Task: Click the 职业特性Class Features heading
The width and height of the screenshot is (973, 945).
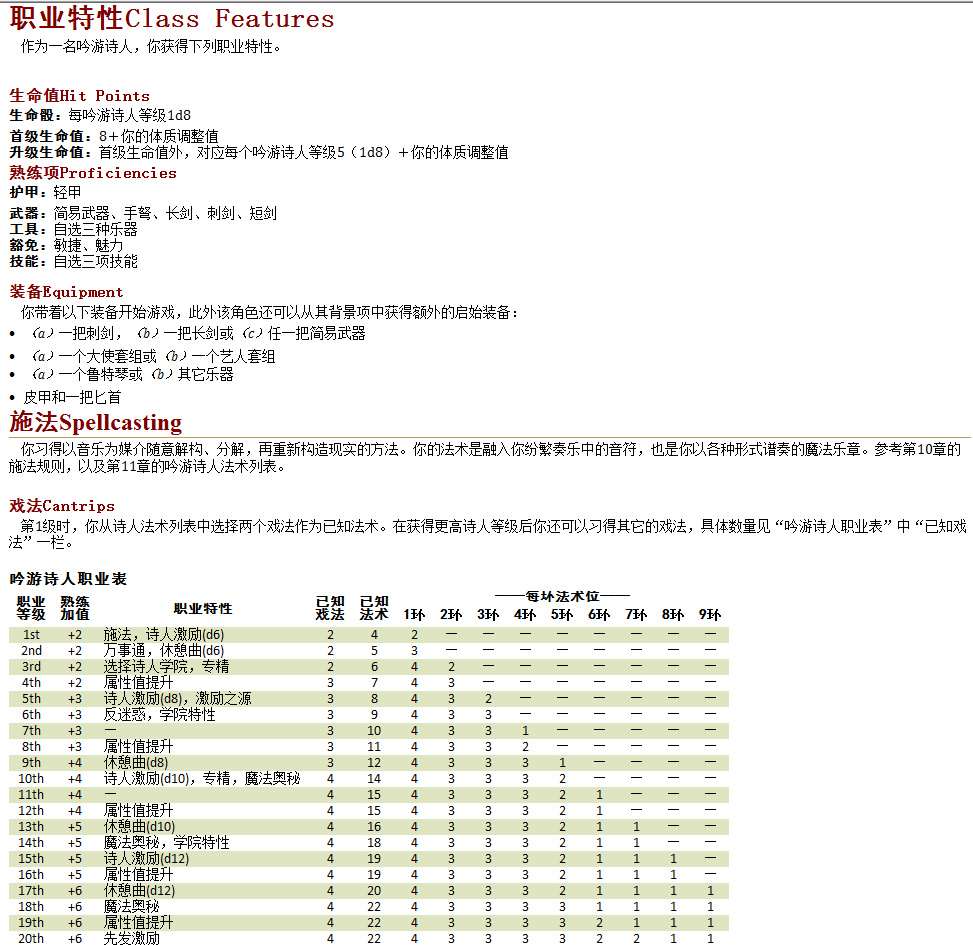Action: (x=172, y=19)
